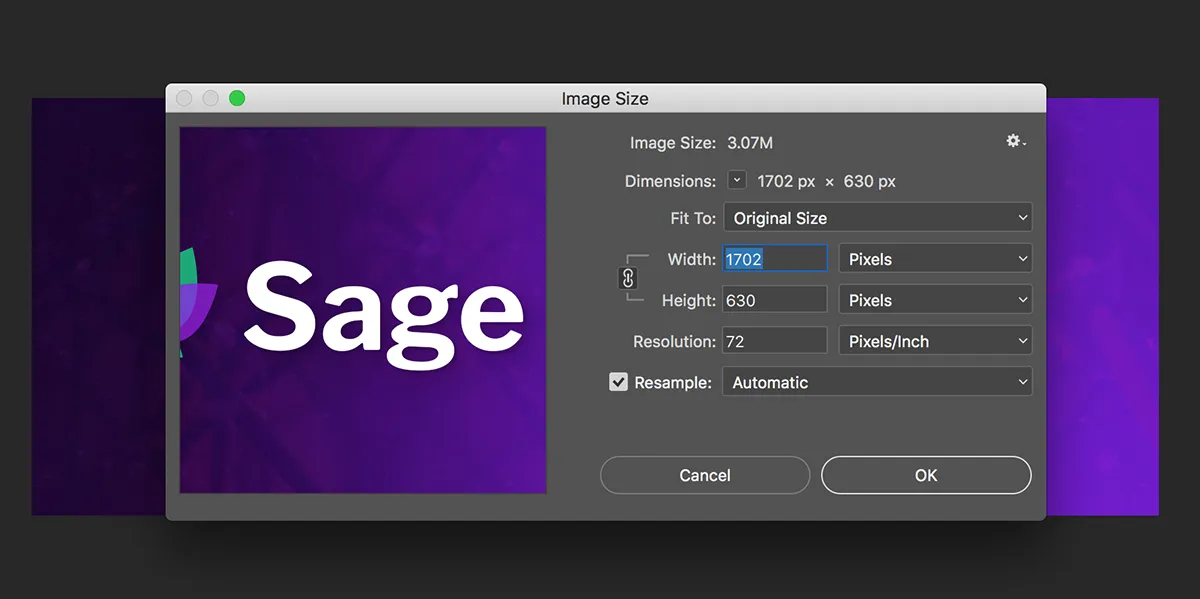Toggle the constrain proportions link icon
Viewport: 1200px width, 599px height.
[629, 279]
